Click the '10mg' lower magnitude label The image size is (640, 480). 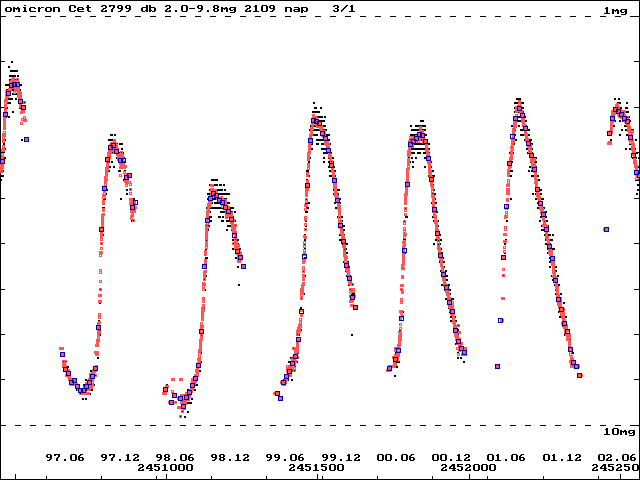click(x=619, y=432)
